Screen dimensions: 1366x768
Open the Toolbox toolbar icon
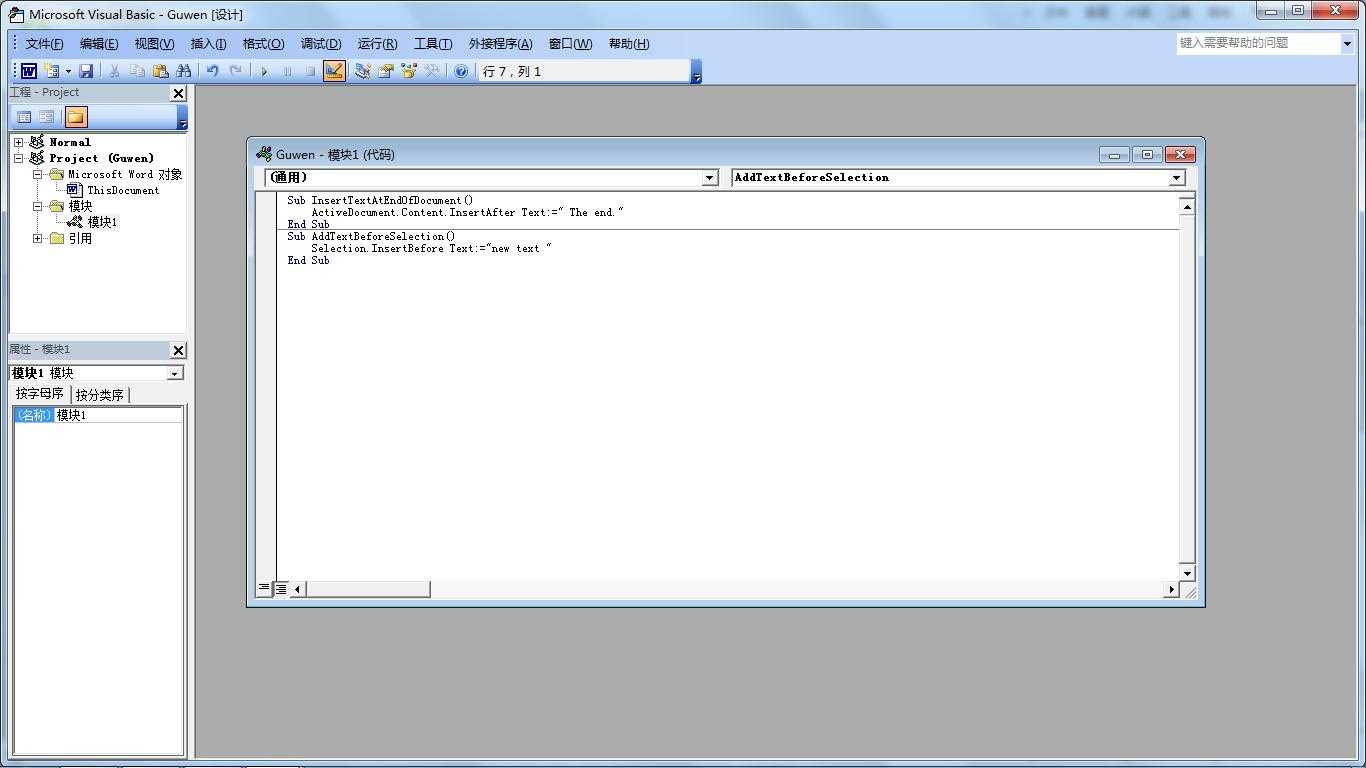coord(431,71)
